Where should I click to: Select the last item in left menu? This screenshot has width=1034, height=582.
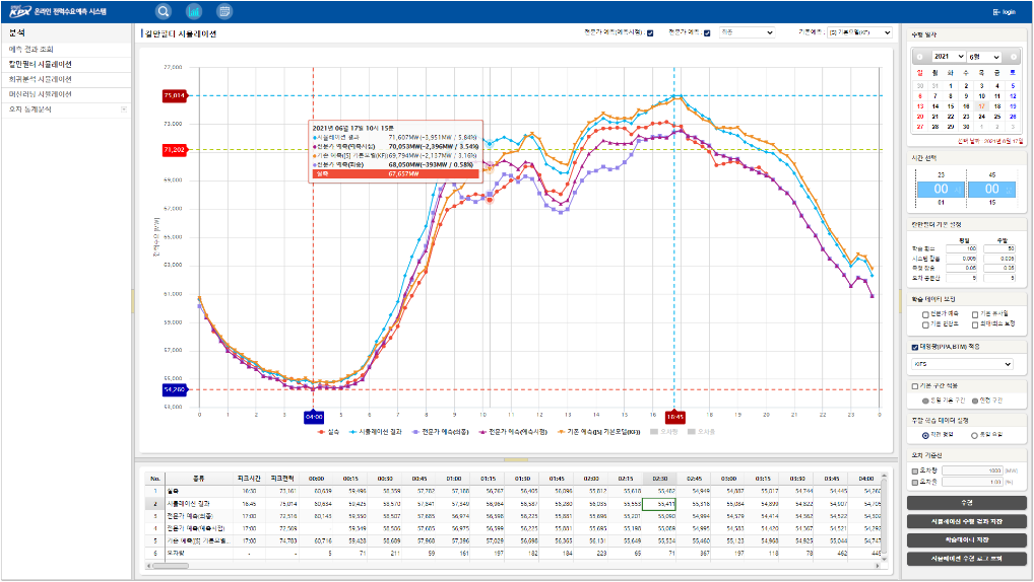point(35,108)
